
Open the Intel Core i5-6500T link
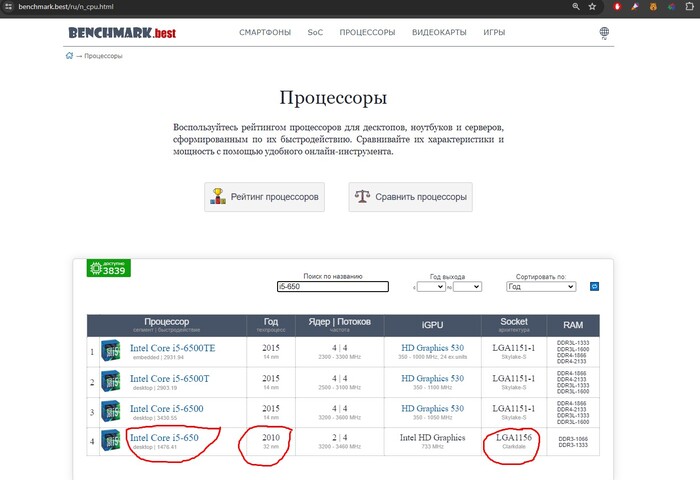click(x=170, y=379)
